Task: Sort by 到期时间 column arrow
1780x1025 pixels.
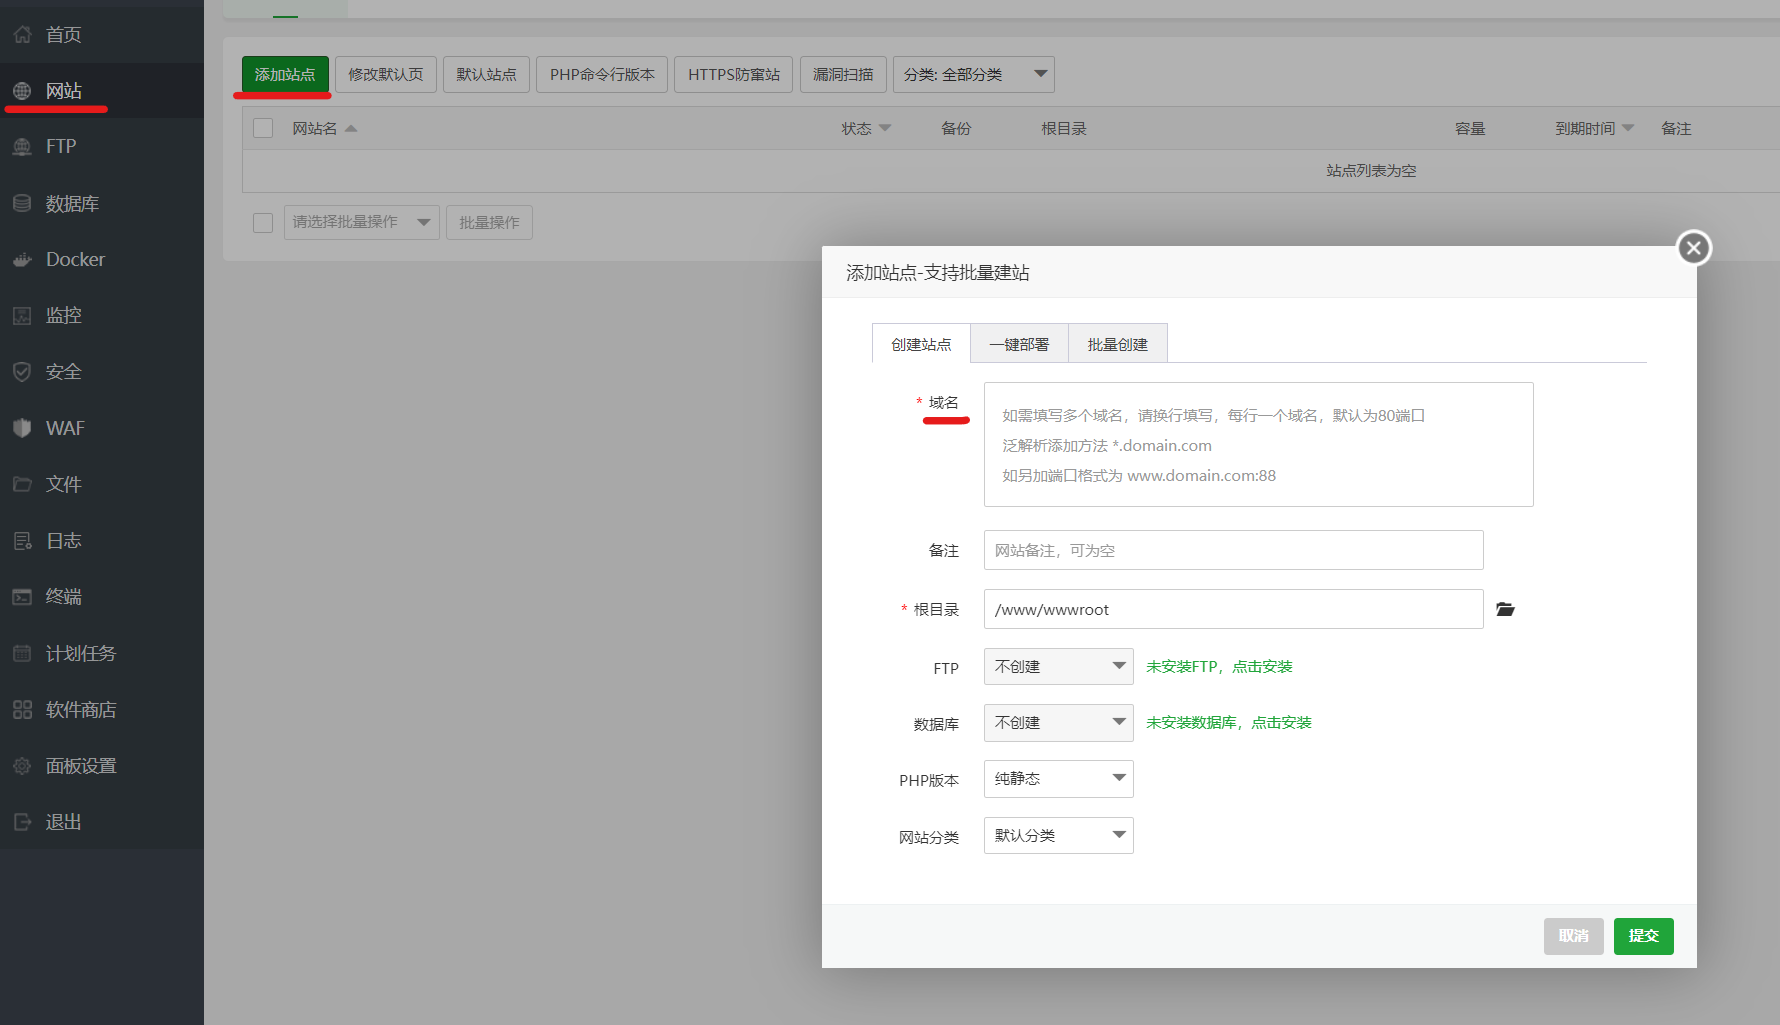Action: pos(1627,128)
